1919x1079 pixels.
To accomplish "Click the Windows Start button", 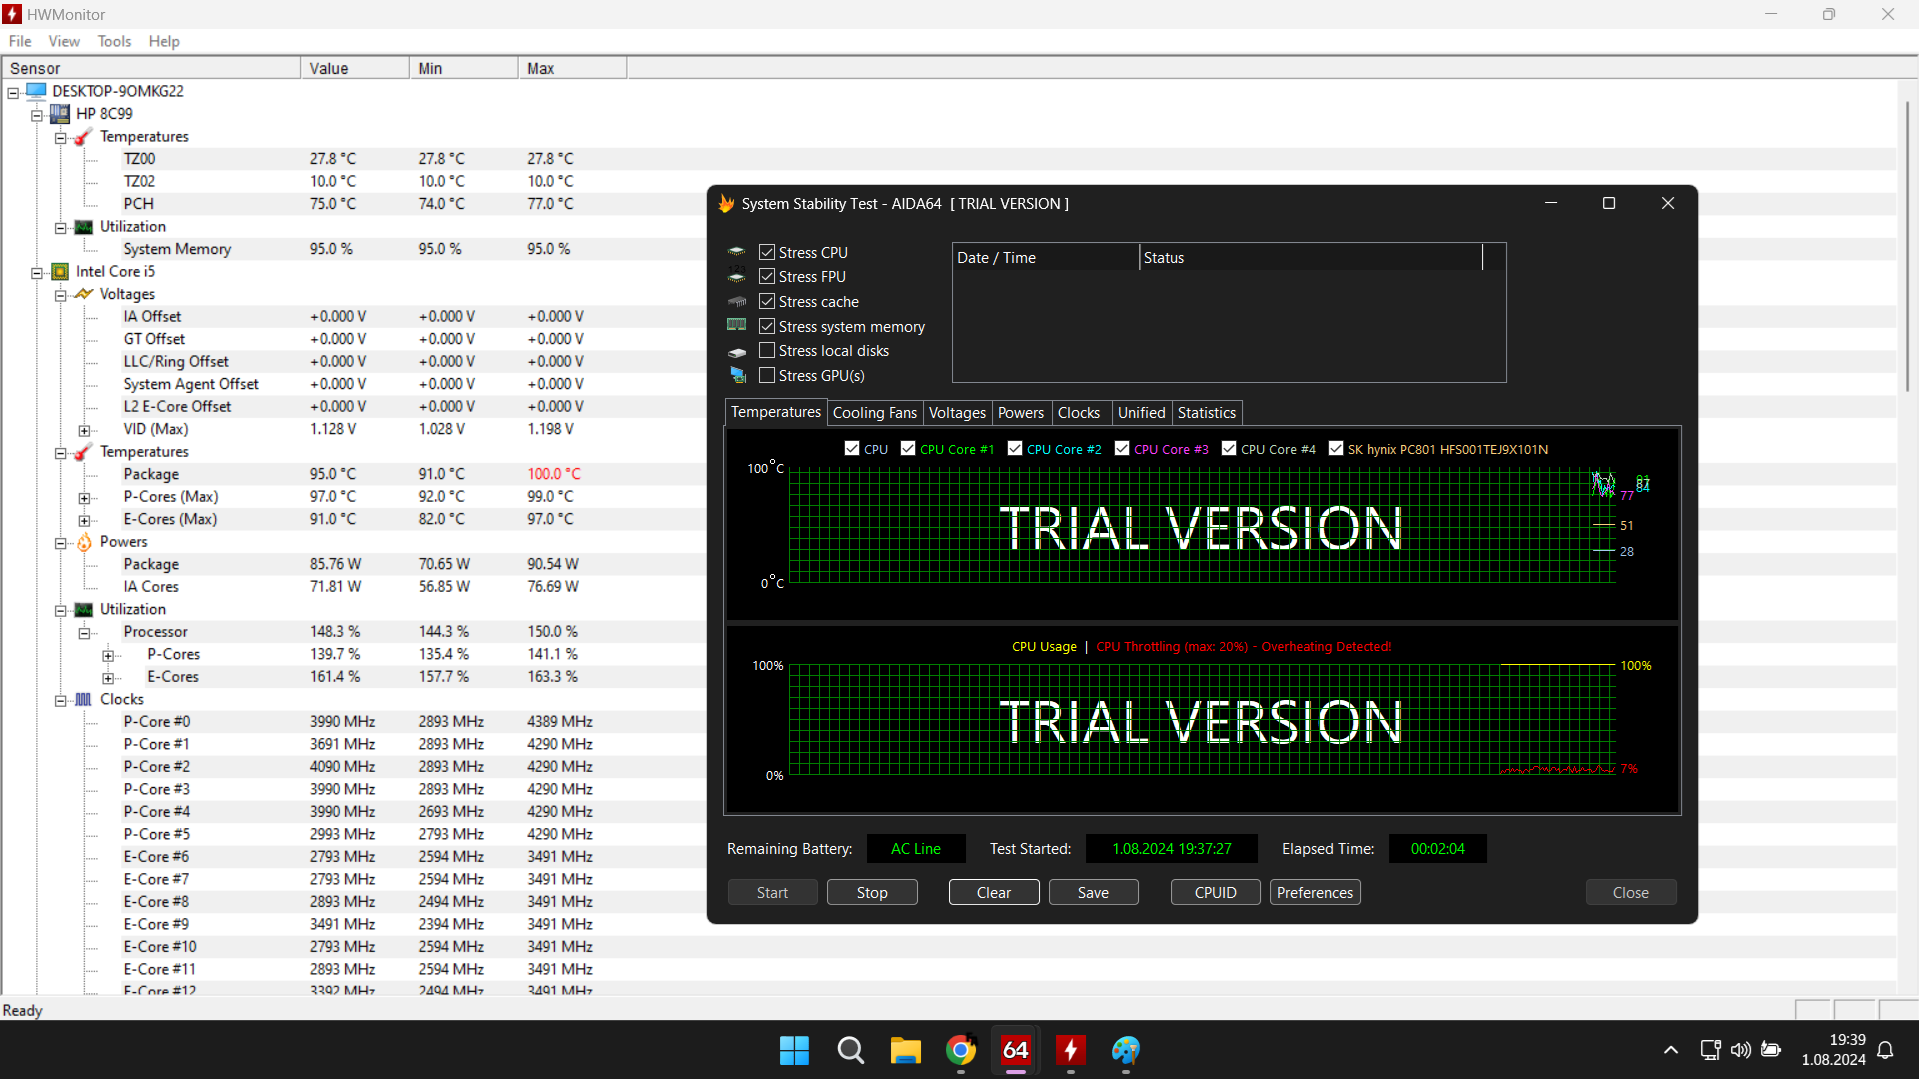I will (x=794, y=1050).
